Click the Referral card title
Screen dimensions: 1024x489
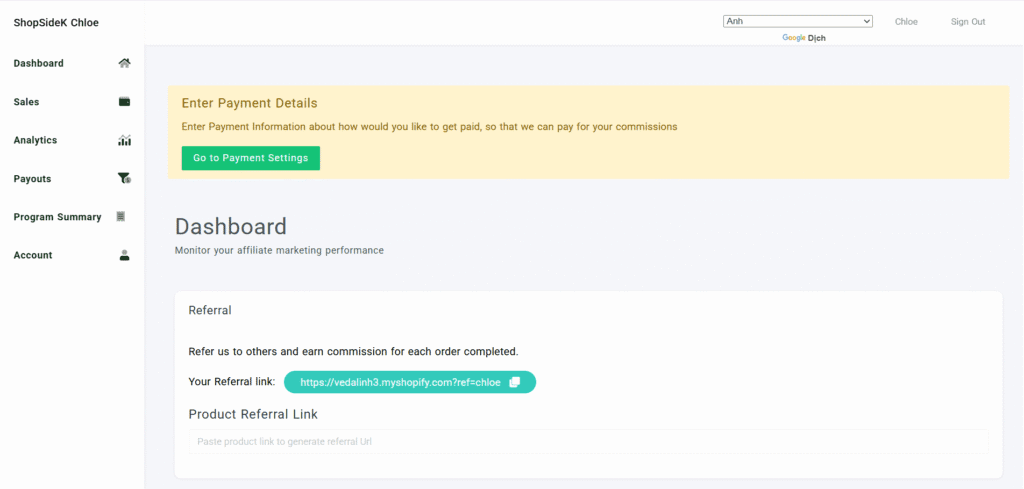pyautogui.click(x=210, y=311)
